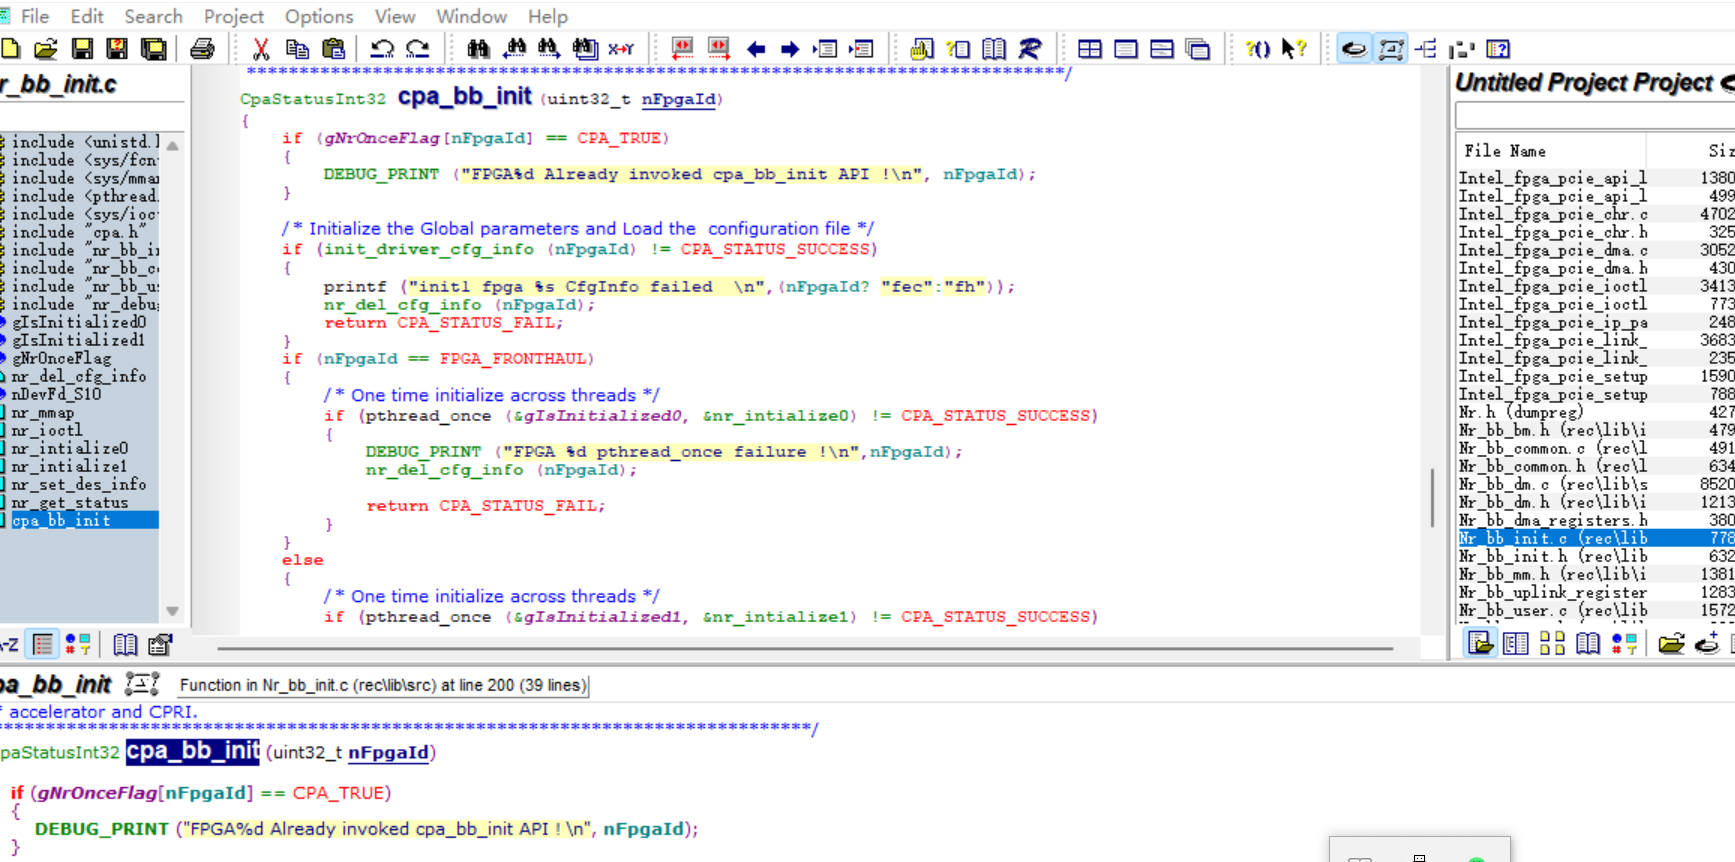Toggle the Clip Window icon in toolbar
Screen dimensions: 1735x862
coord(1462,48)
